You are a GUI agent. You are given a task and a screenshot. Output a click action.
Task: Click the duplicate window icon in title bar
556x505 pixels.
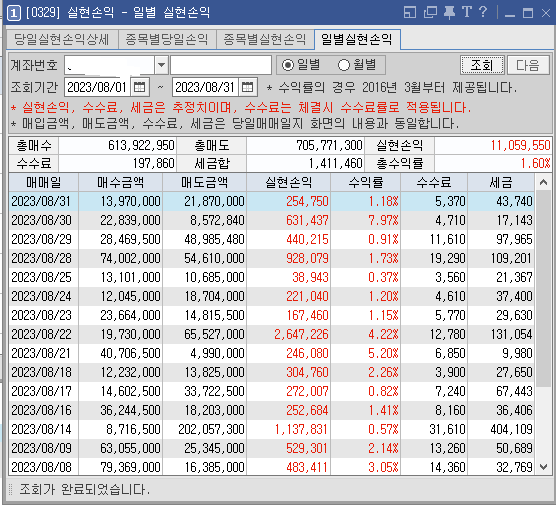[430, 13]
